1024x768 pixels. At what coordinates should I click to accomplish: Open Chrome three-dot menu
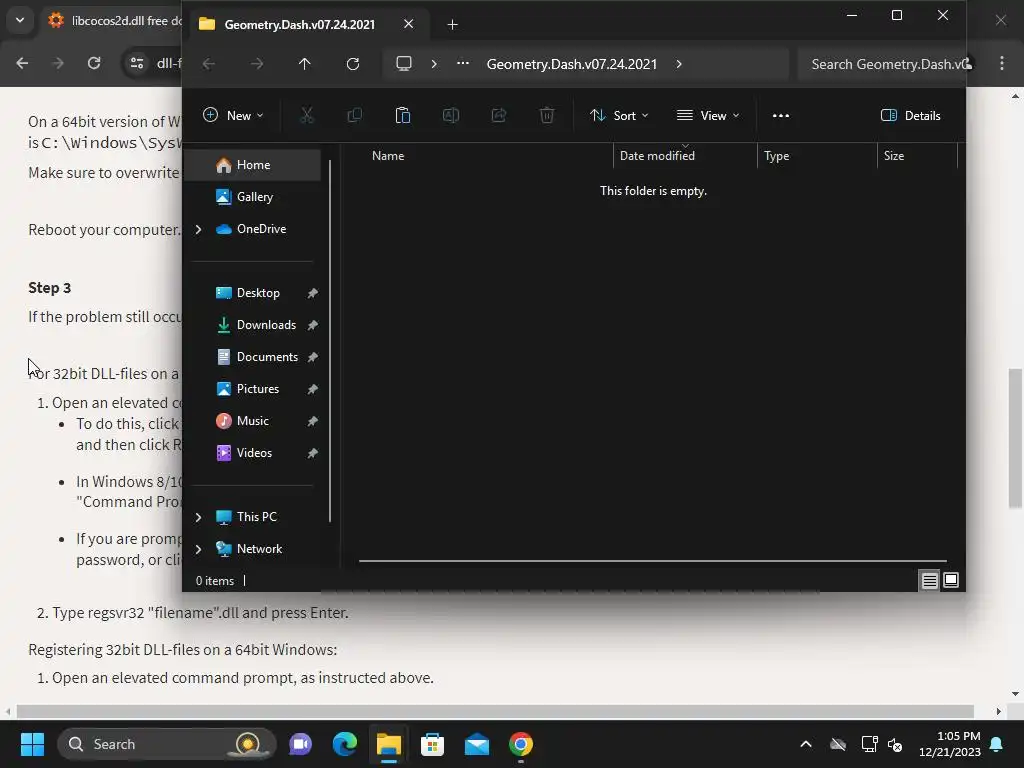click(1002, 63)
